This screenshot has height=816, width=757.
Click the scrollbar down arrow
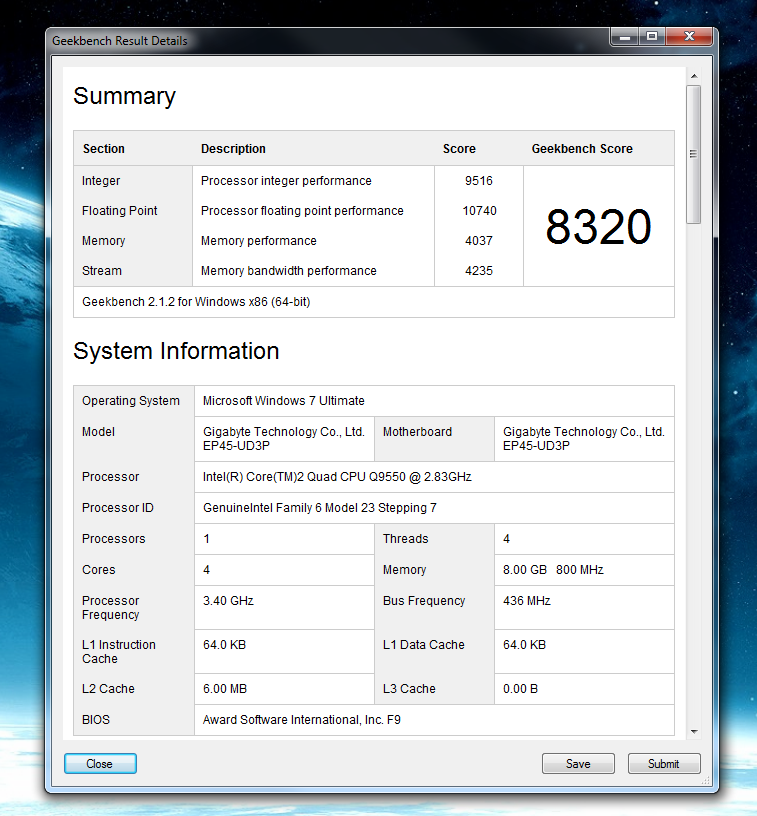pos(694,732)
